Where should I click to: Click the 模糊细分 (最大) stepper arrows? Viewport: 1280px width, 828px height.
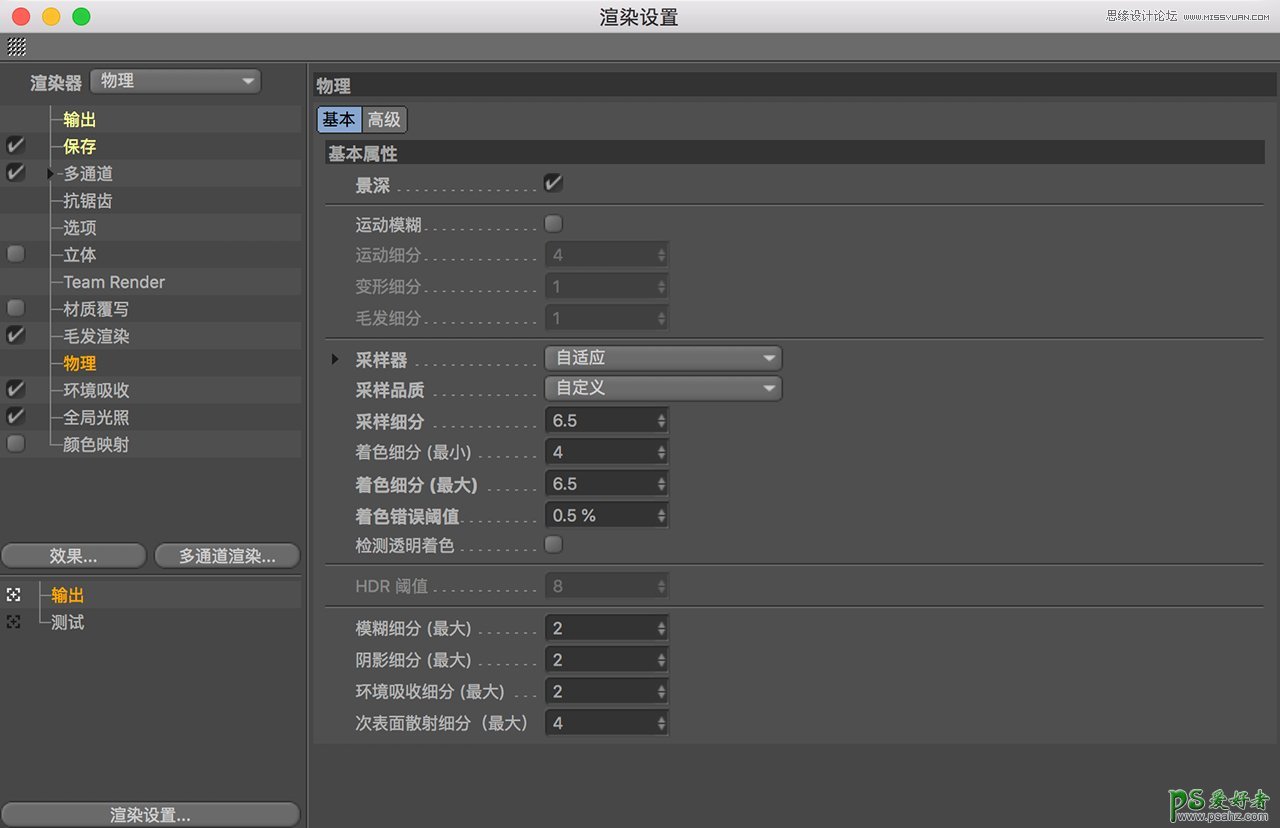click(x=661, y=629)
